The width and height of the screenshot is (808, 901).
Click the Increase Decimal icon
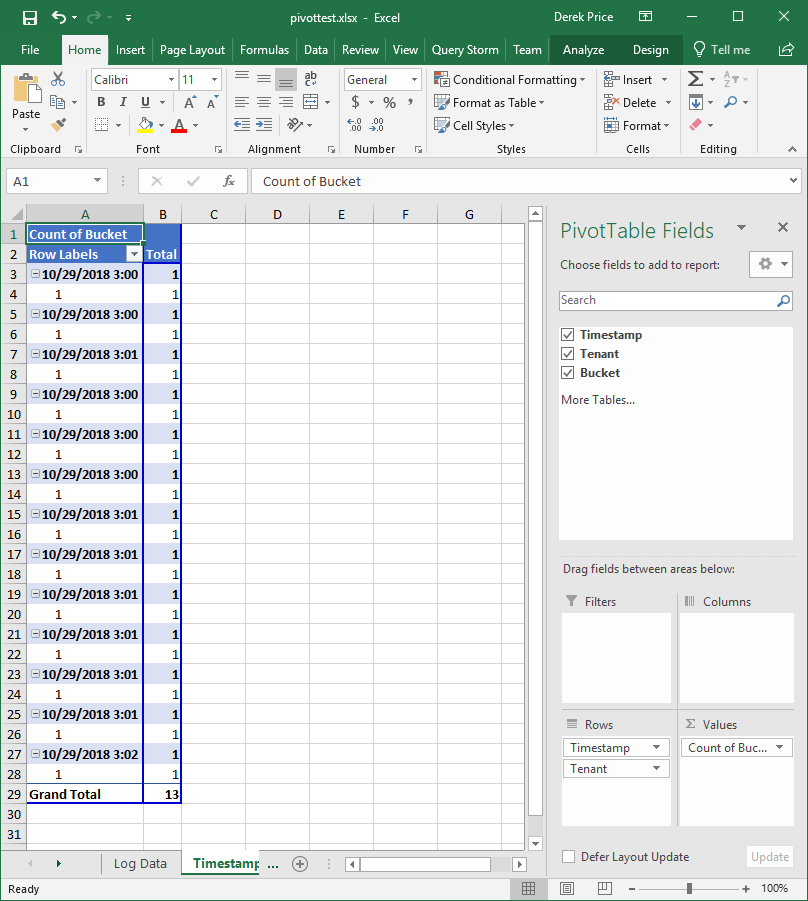[352, 125]
